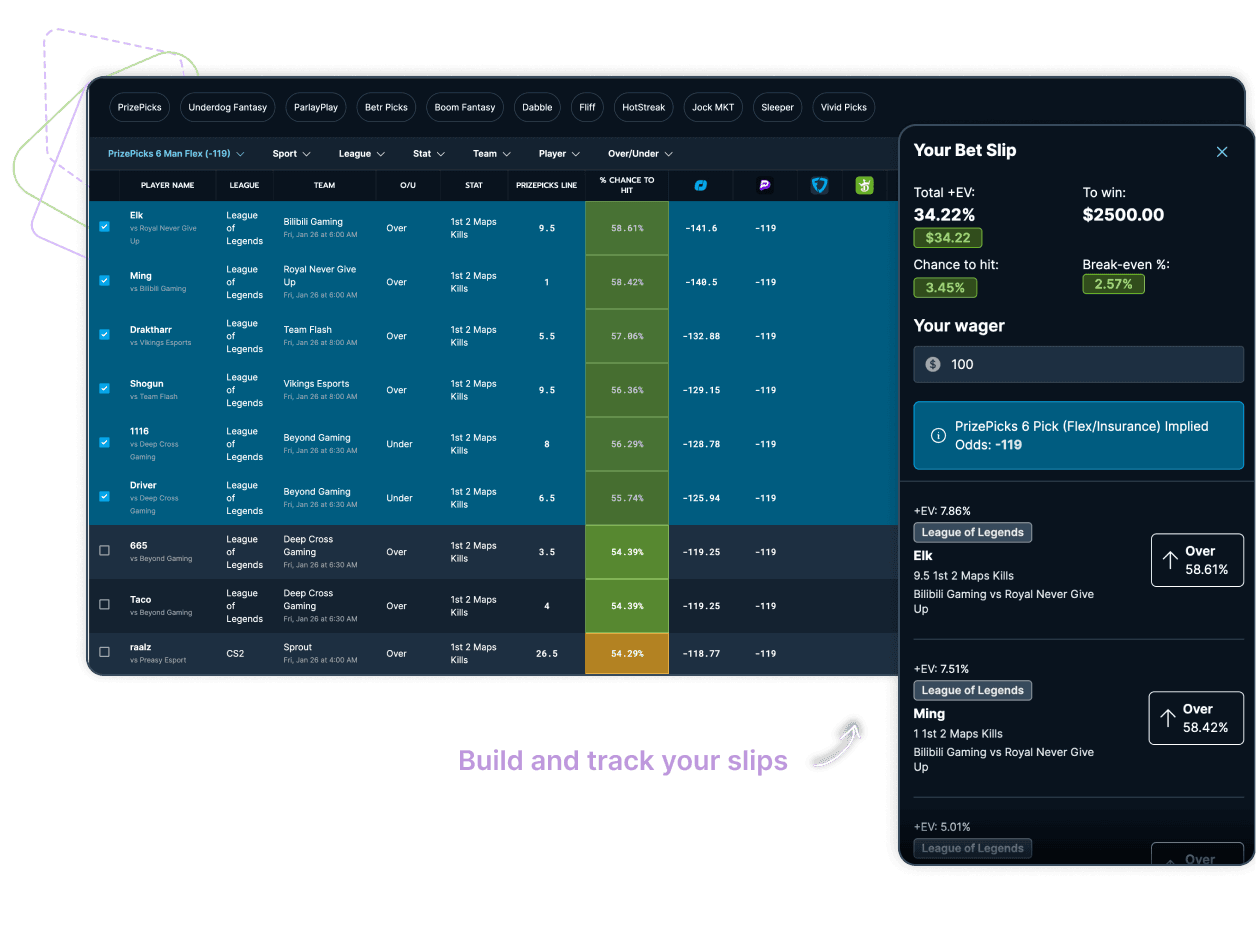Click Elk's Over 58.61% button in bet slip
1256x942 pixels.
tap(1198, 560)
